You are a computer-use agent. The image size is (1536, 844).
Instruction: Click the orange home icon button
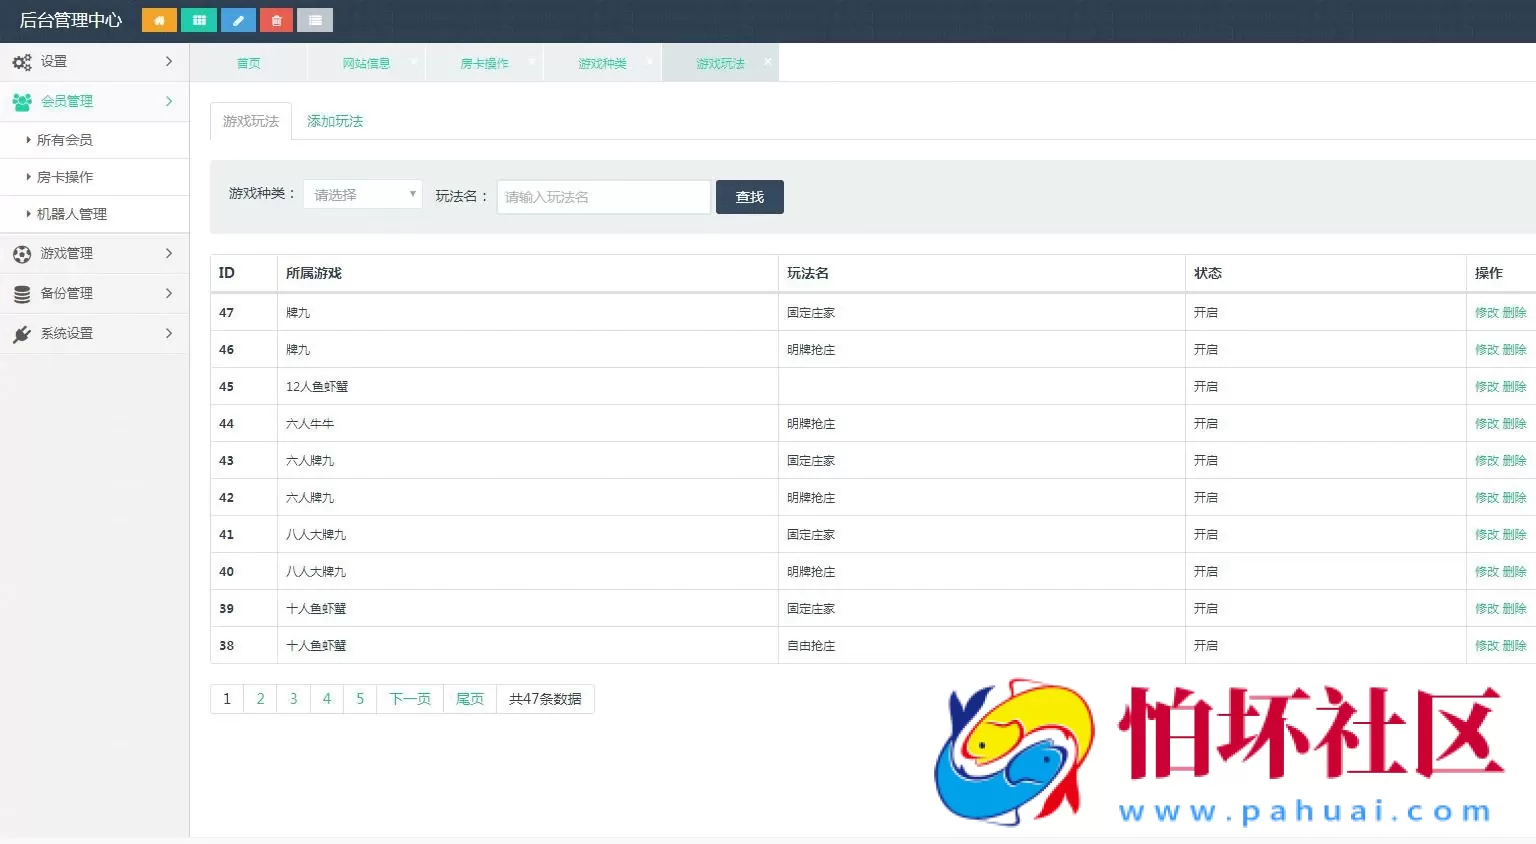coord(159,20)
